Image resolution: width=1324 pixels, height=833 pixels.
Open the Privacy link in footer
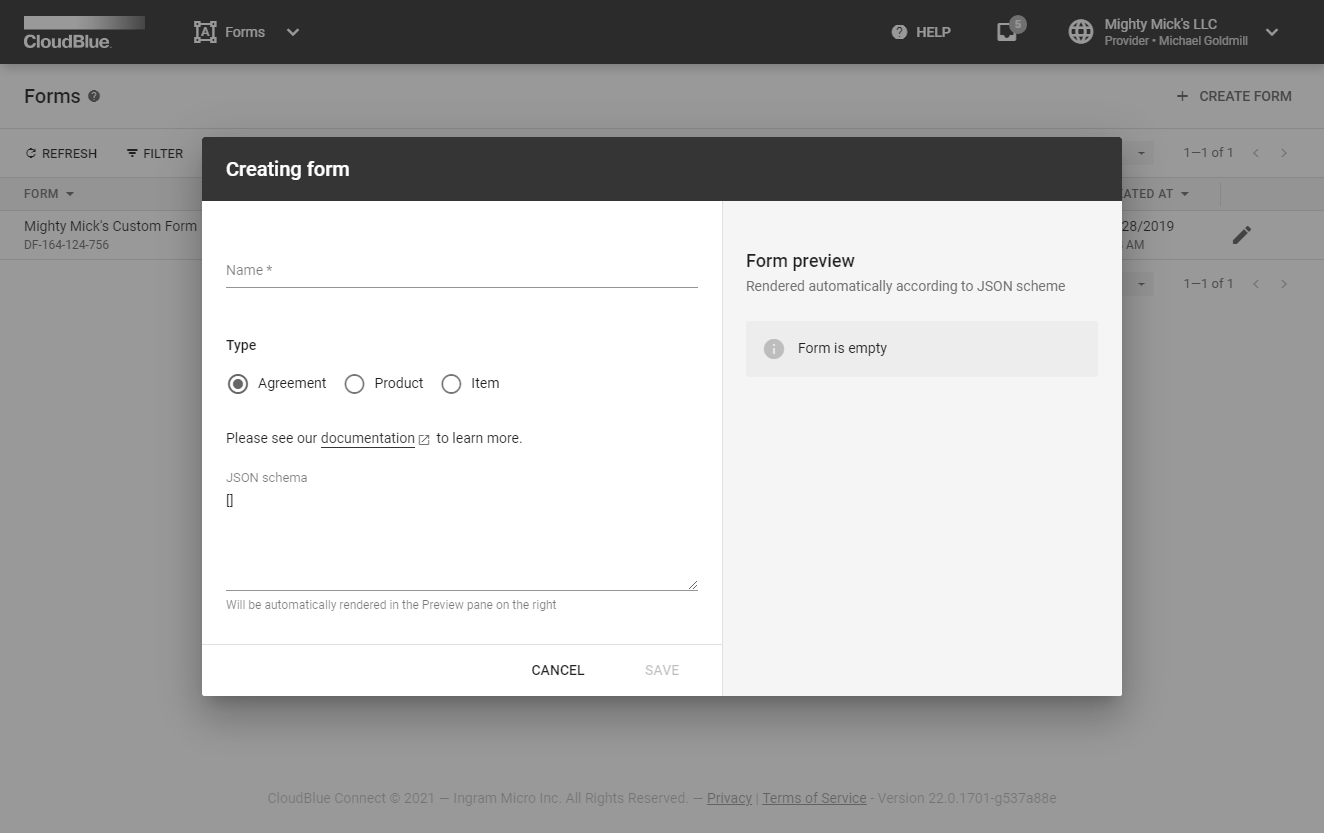click(x=729, y=798)
